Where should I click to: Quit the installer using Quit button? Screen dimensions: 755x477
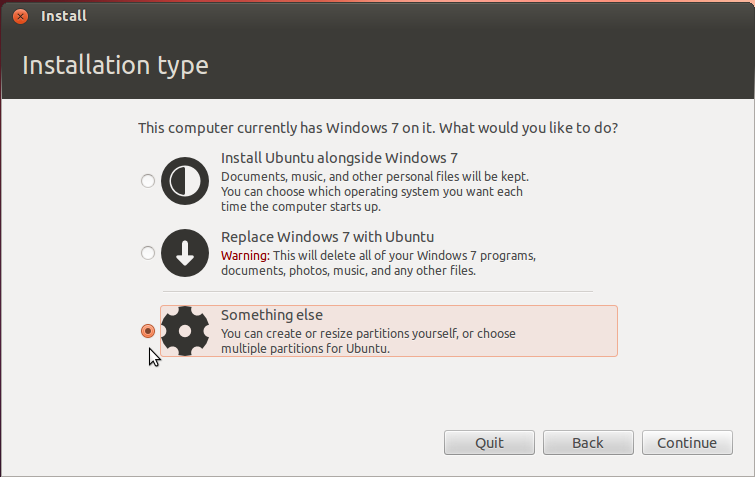489,442
